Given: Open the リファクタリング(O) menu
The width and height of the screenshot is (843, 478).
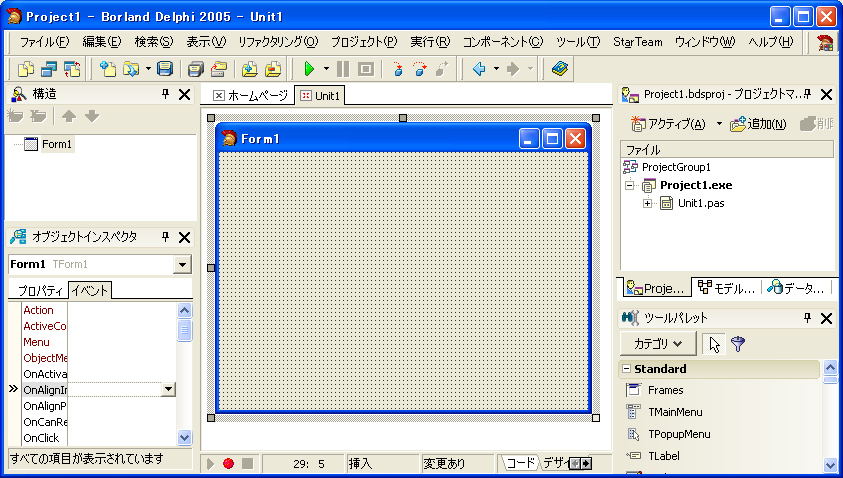Looking at the screenshot, I should pos(278,41).
